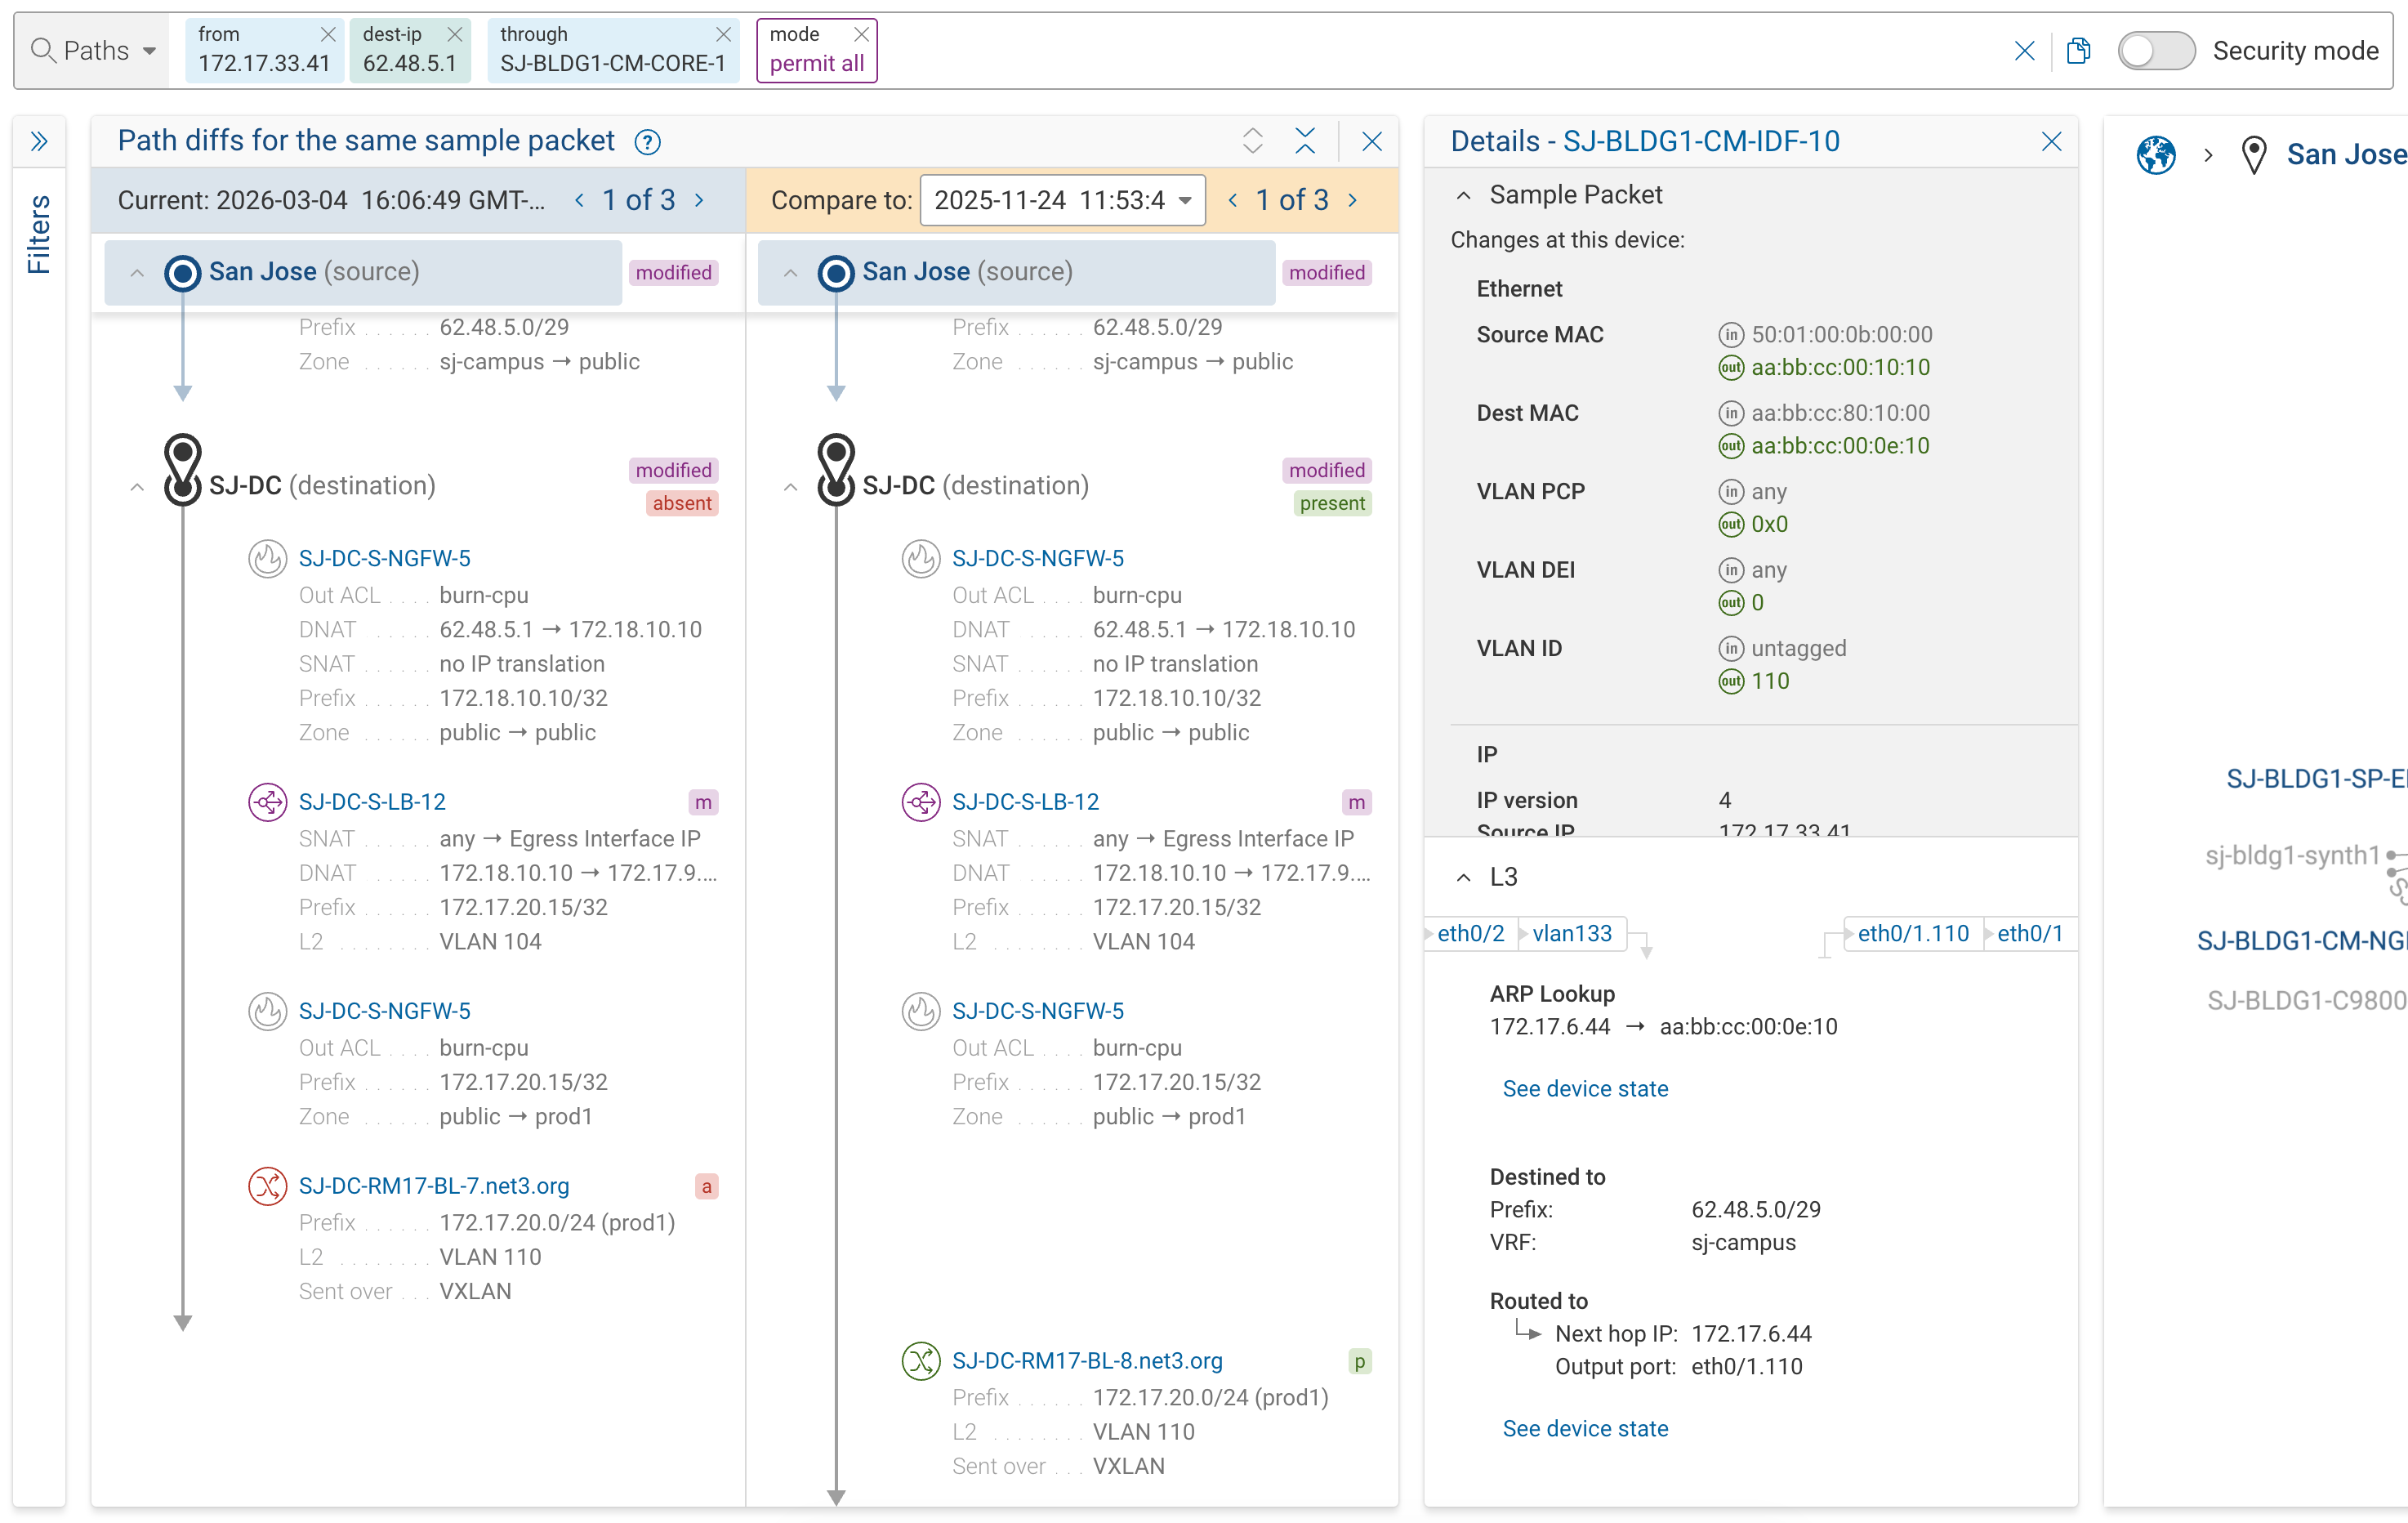The width and height of the screenshot is (2408, 1523).
Task: Open second SJ-DC-S-NGFW-5 hop in current path
Action: click(x=385, y=1011)
